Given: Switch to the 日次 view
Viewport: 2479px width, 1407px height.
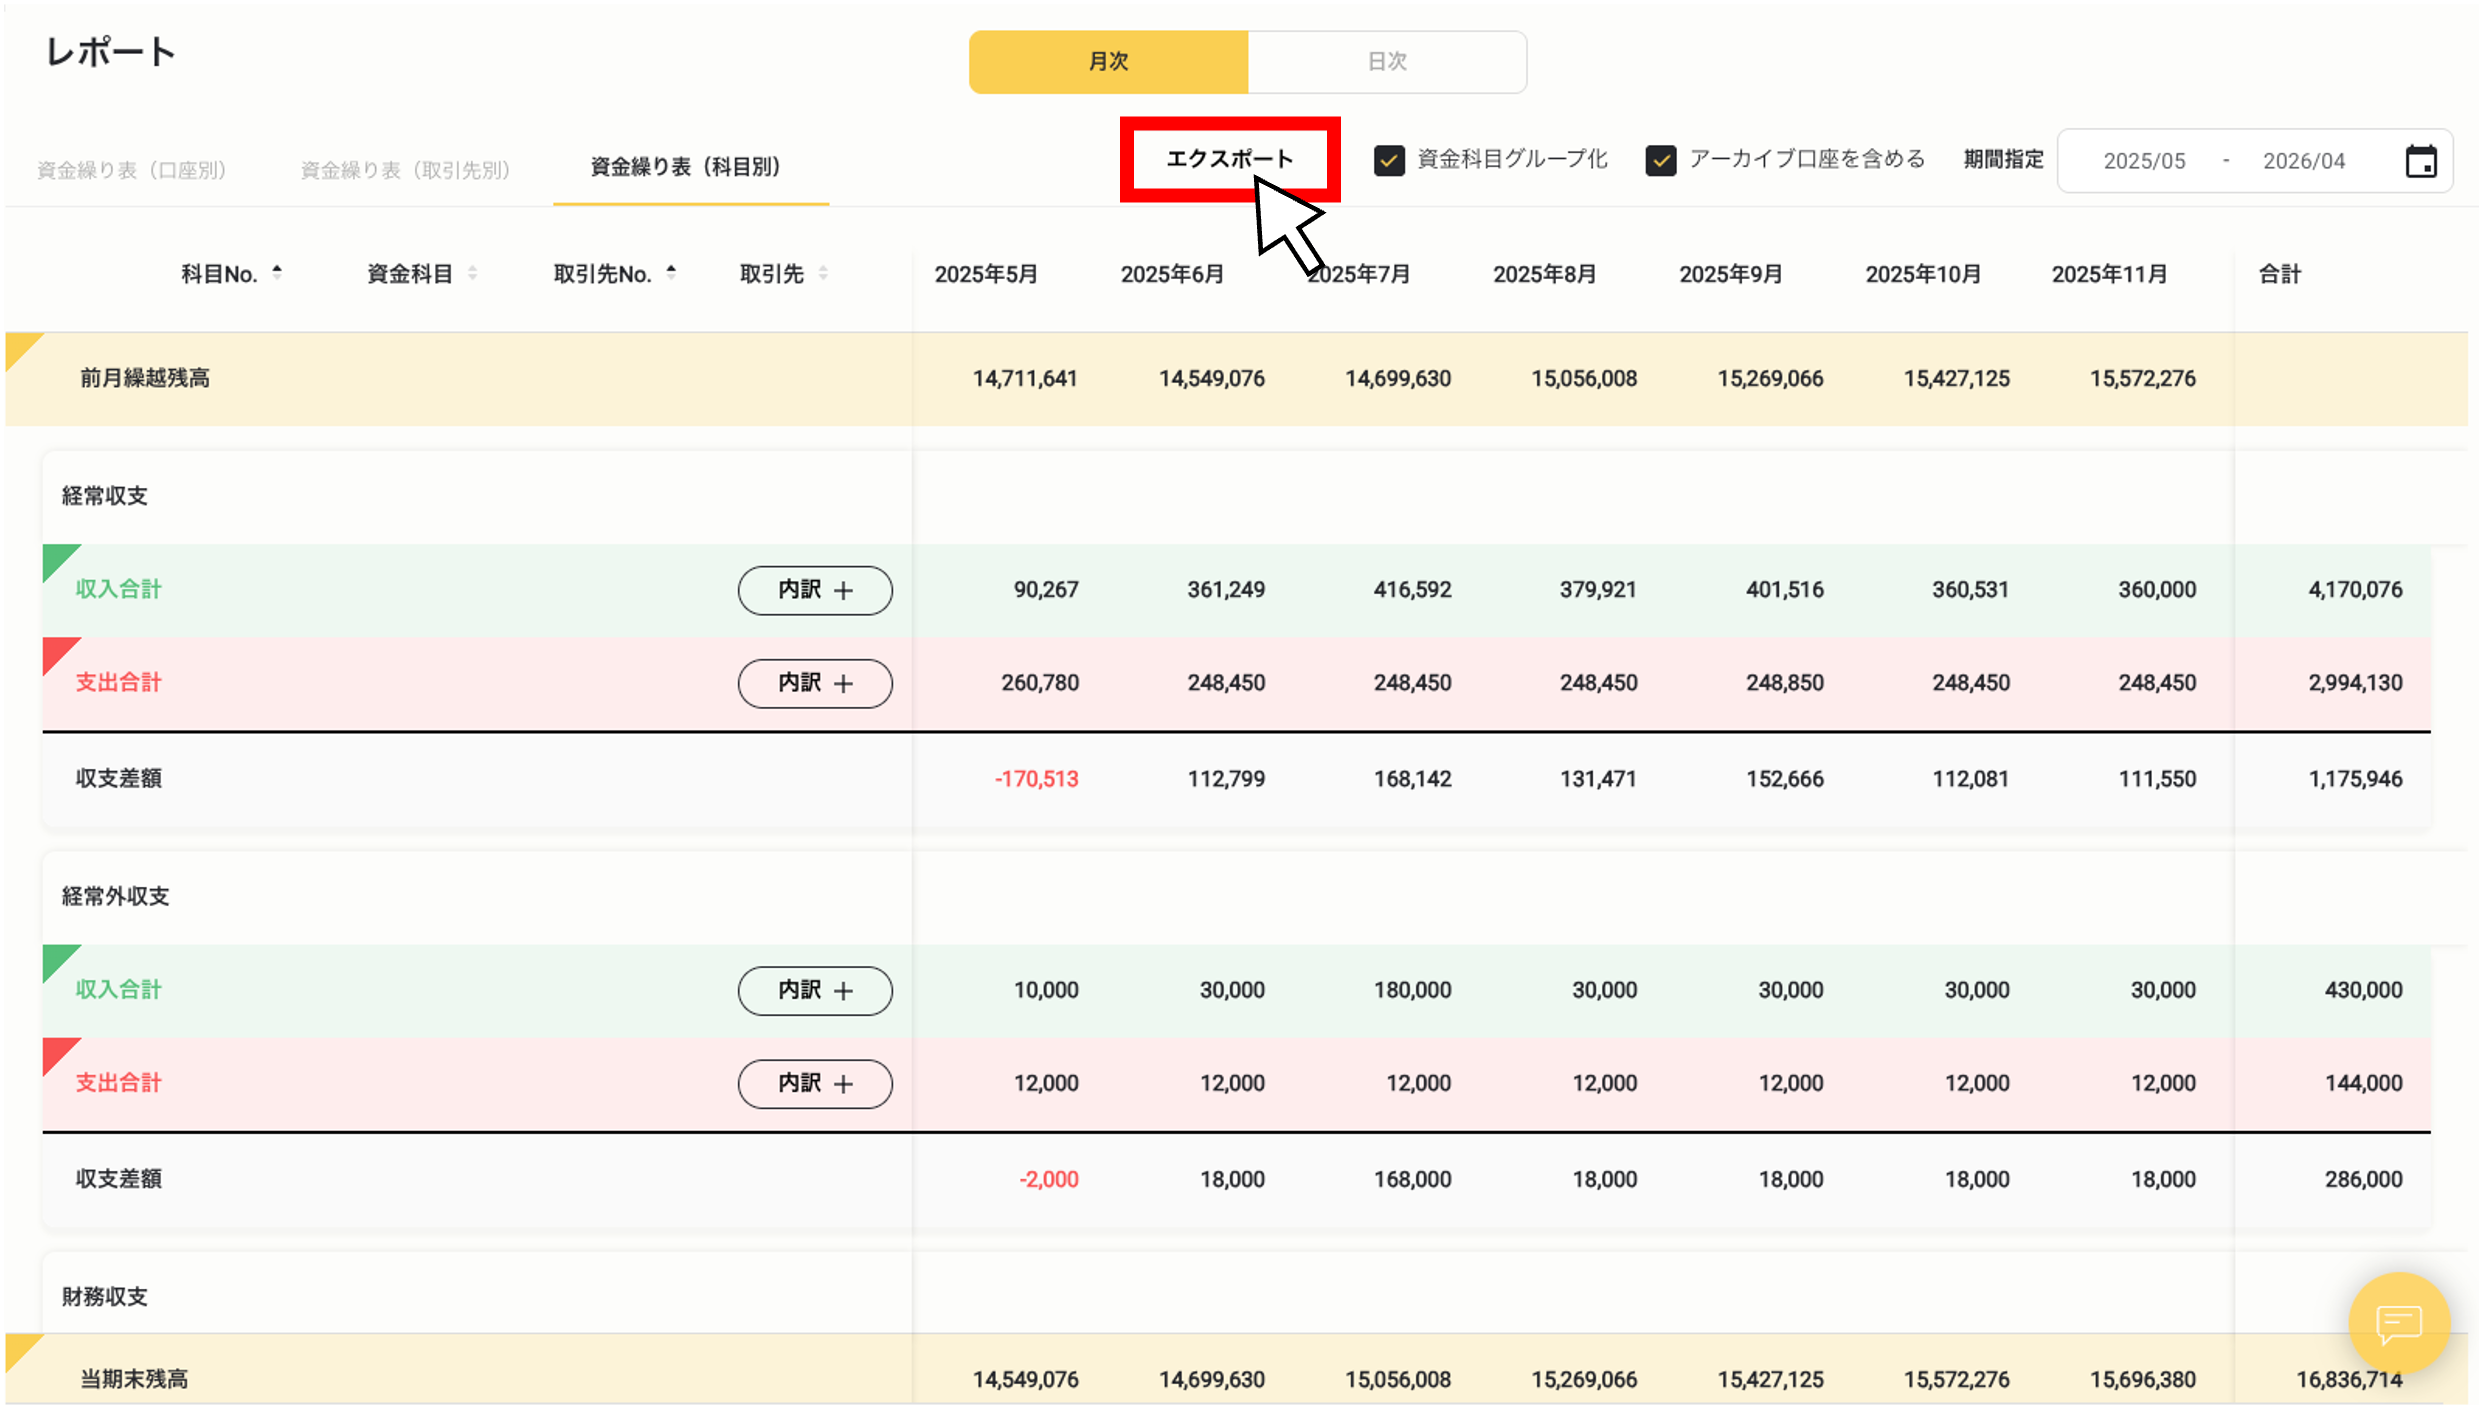Looking at the screenshot, I should pos(1387,61).
